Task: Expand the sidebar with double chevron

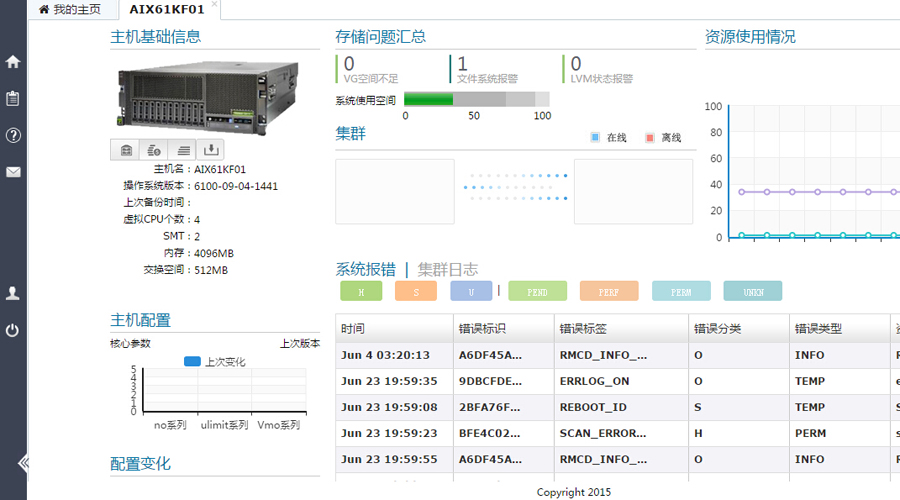Action: [x=22, y=462]
